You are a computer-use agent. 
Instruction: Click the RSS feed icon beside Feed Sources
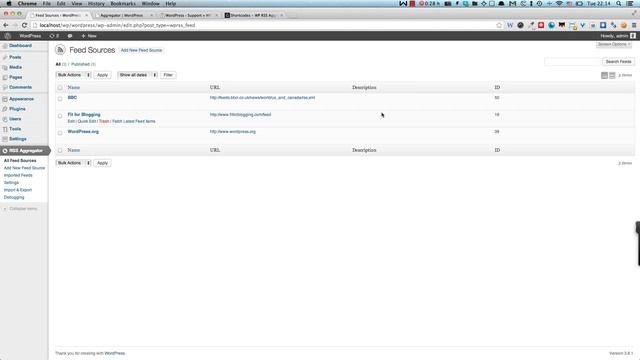coord(60,50)
